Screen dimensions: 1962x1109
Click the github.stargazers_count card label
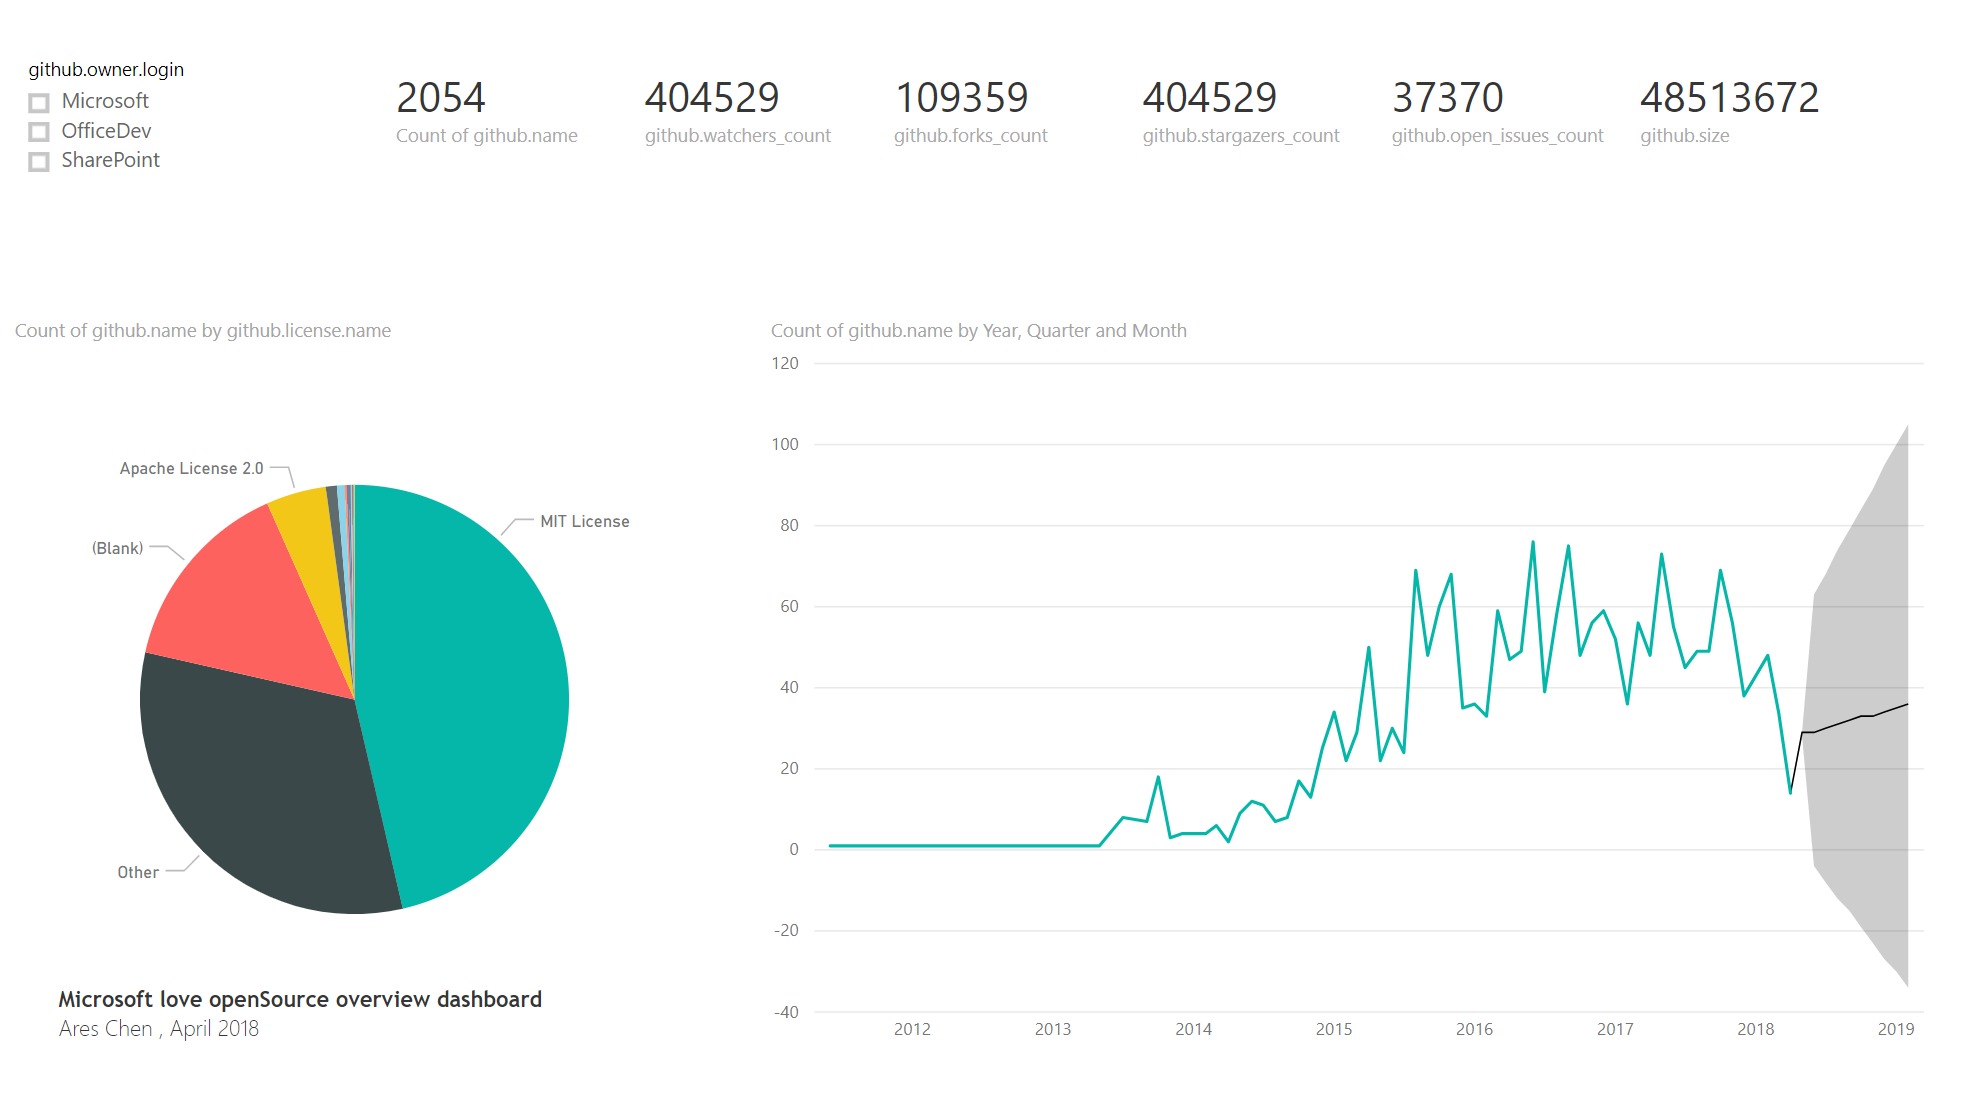[1241, 136]
